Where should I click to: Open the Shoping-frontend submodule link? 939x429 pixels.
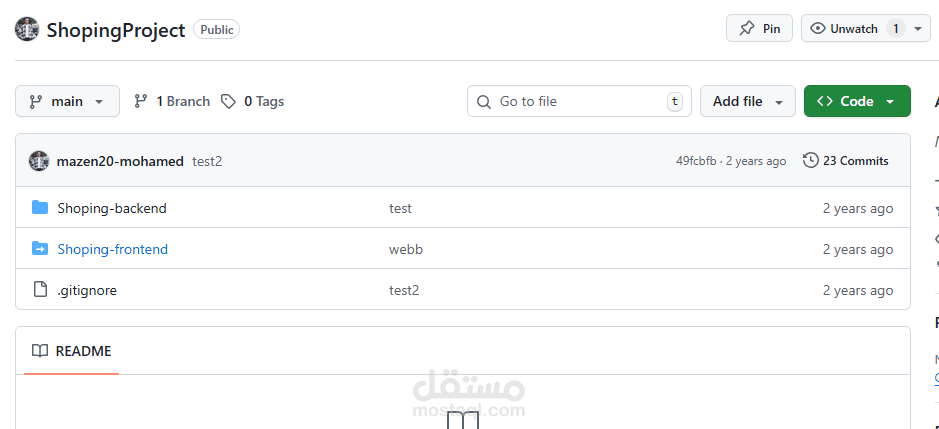coord(113,249)
